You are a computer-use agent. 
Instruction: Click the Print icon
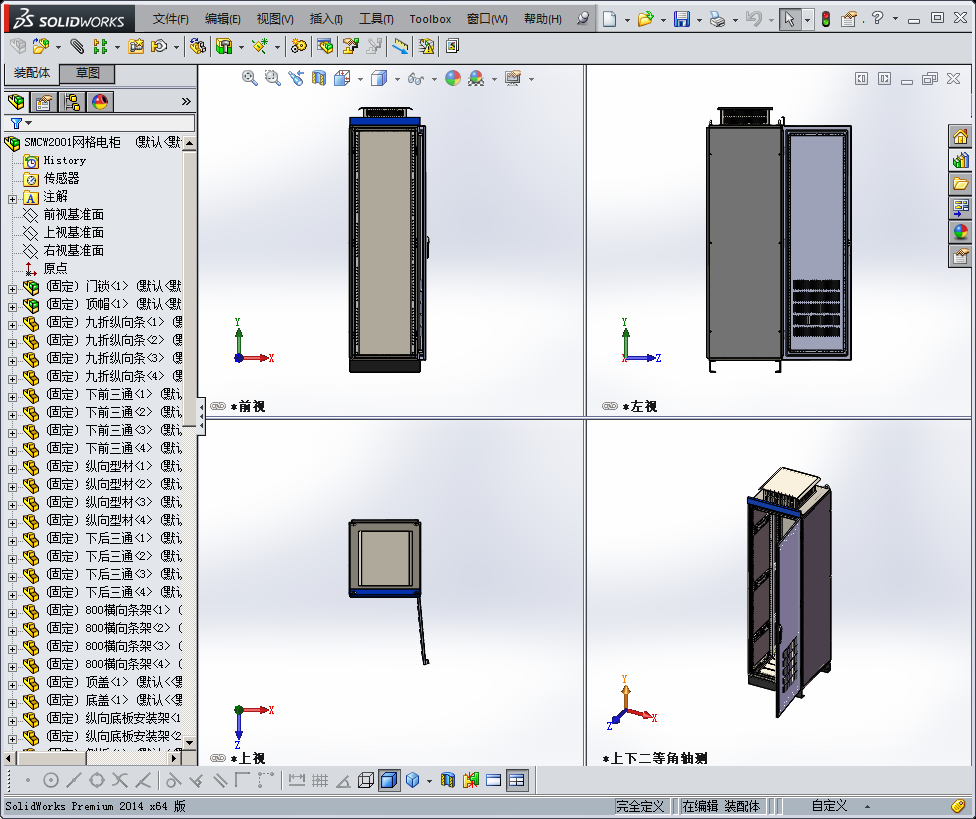[x=718, y=19]
